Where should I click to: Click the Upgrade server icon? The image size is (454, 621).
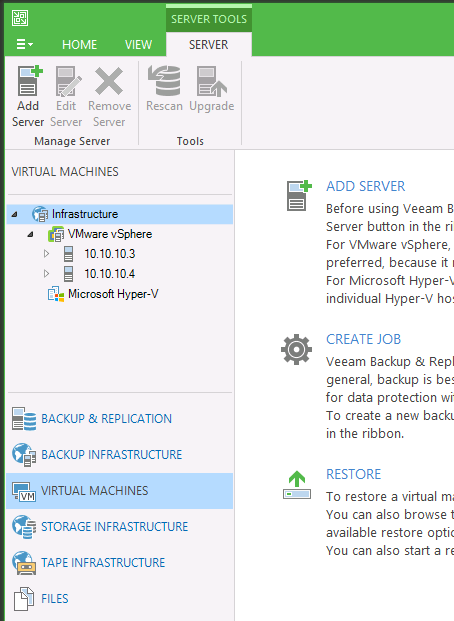coord(212,81)
